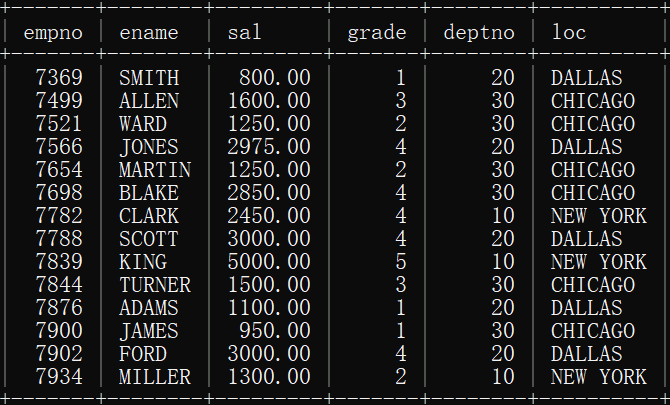670x405 pixels.
Task: Click the name TURNER
Action: click(x=155, y=285)
